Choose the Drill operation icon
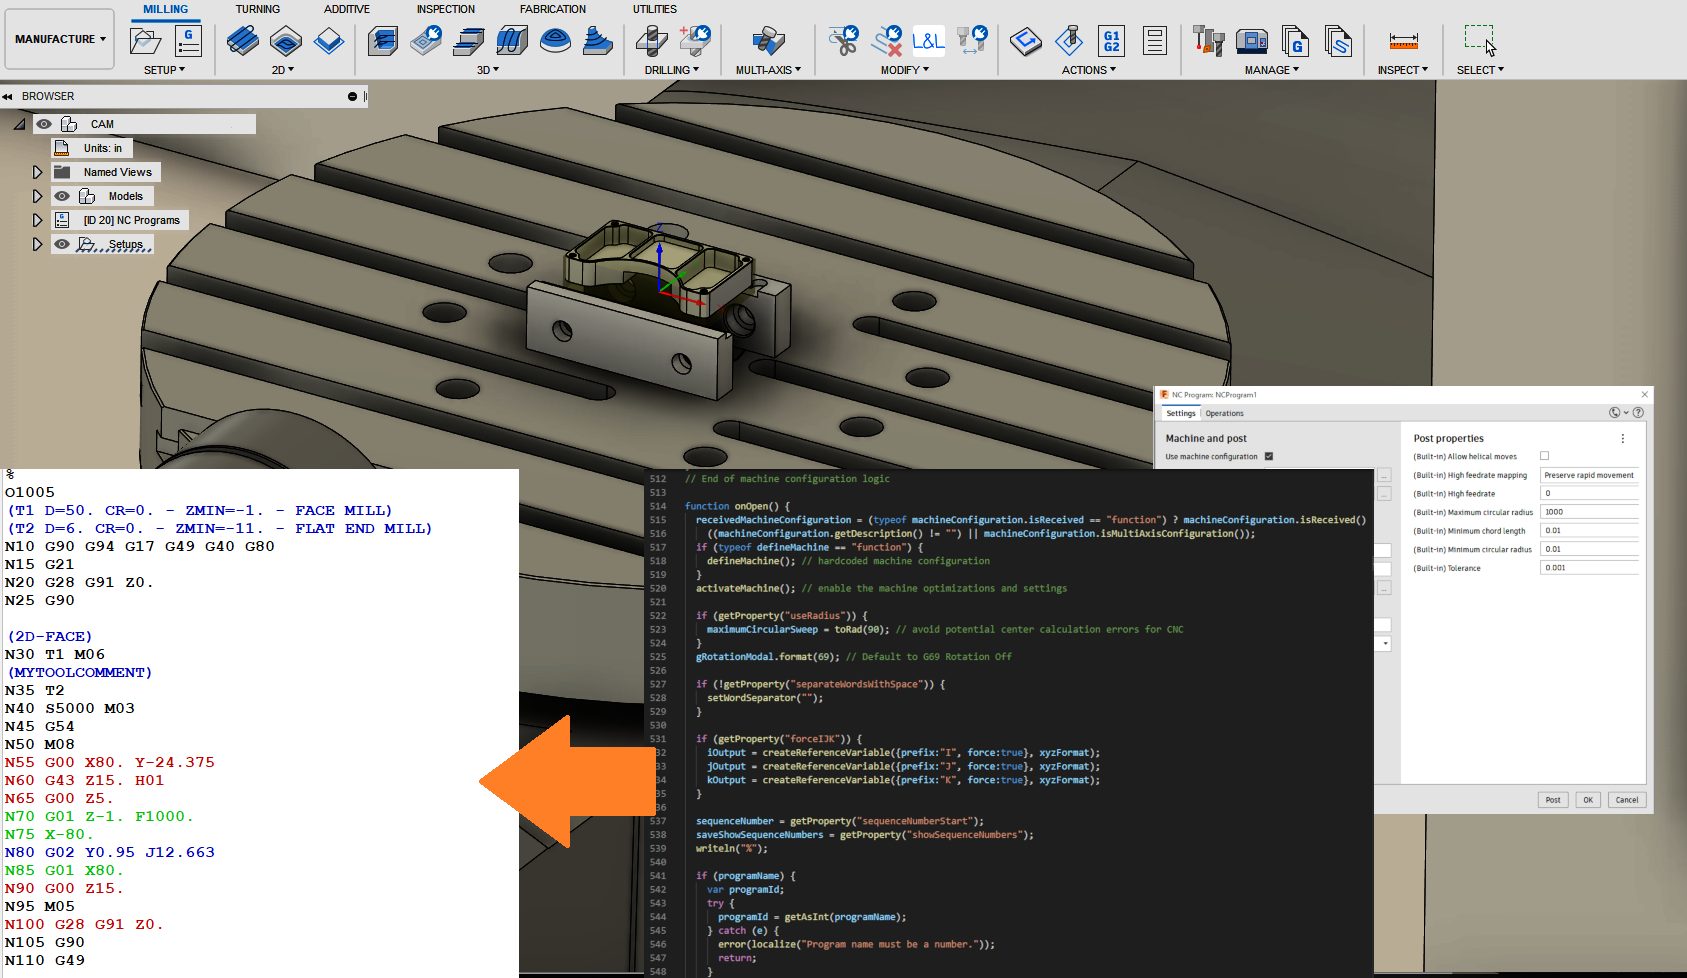Viewport: 1687px width, 978px height. pyautogui.click(x=652, y=41)
